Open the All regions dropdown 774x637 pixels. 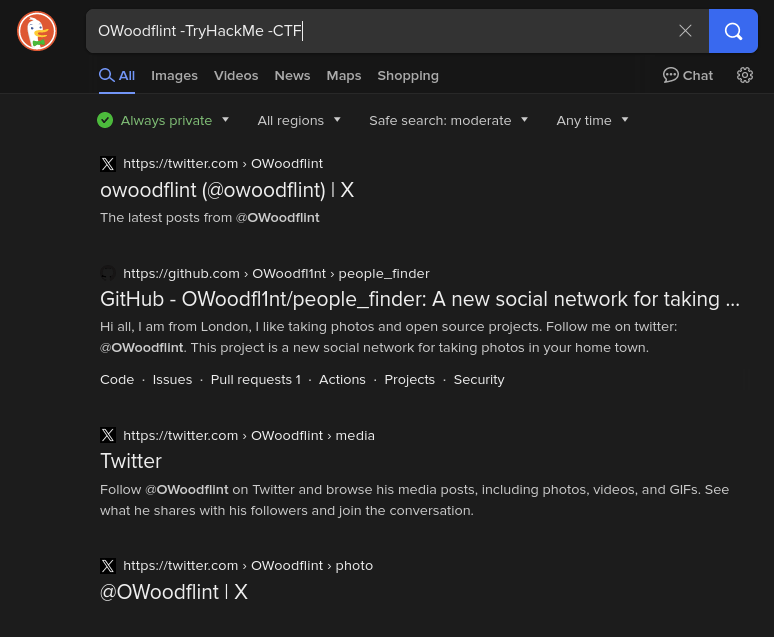(x=299, y=120)
